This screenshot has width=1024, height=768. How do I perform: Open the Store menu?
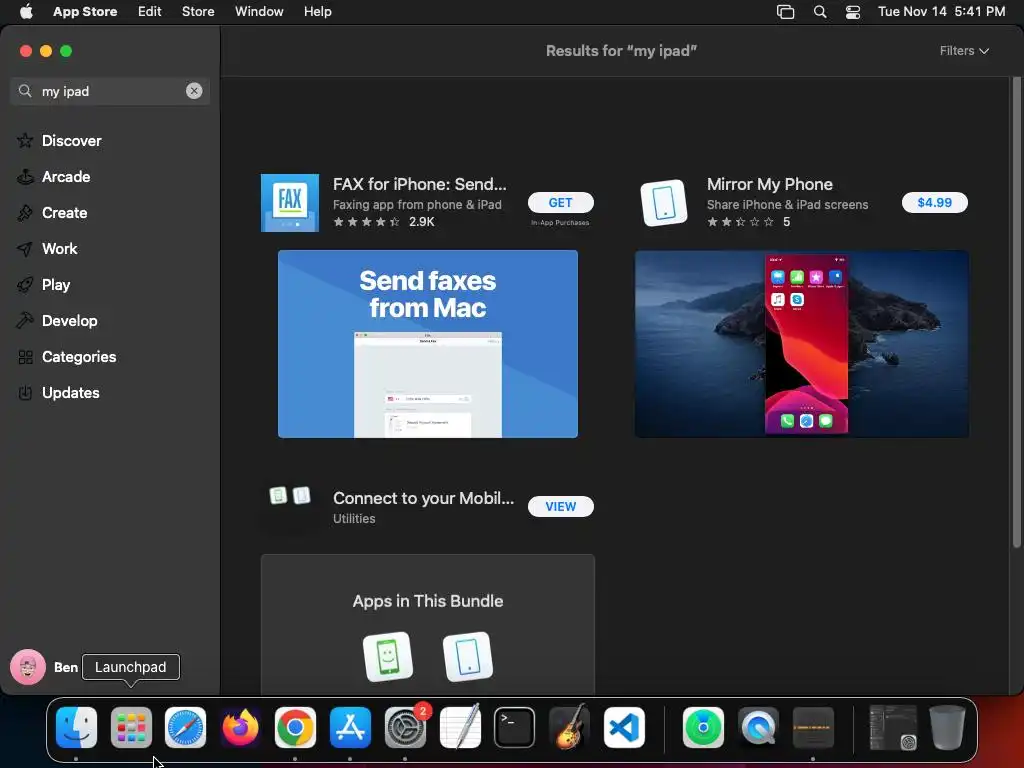[x=198, y=11]
